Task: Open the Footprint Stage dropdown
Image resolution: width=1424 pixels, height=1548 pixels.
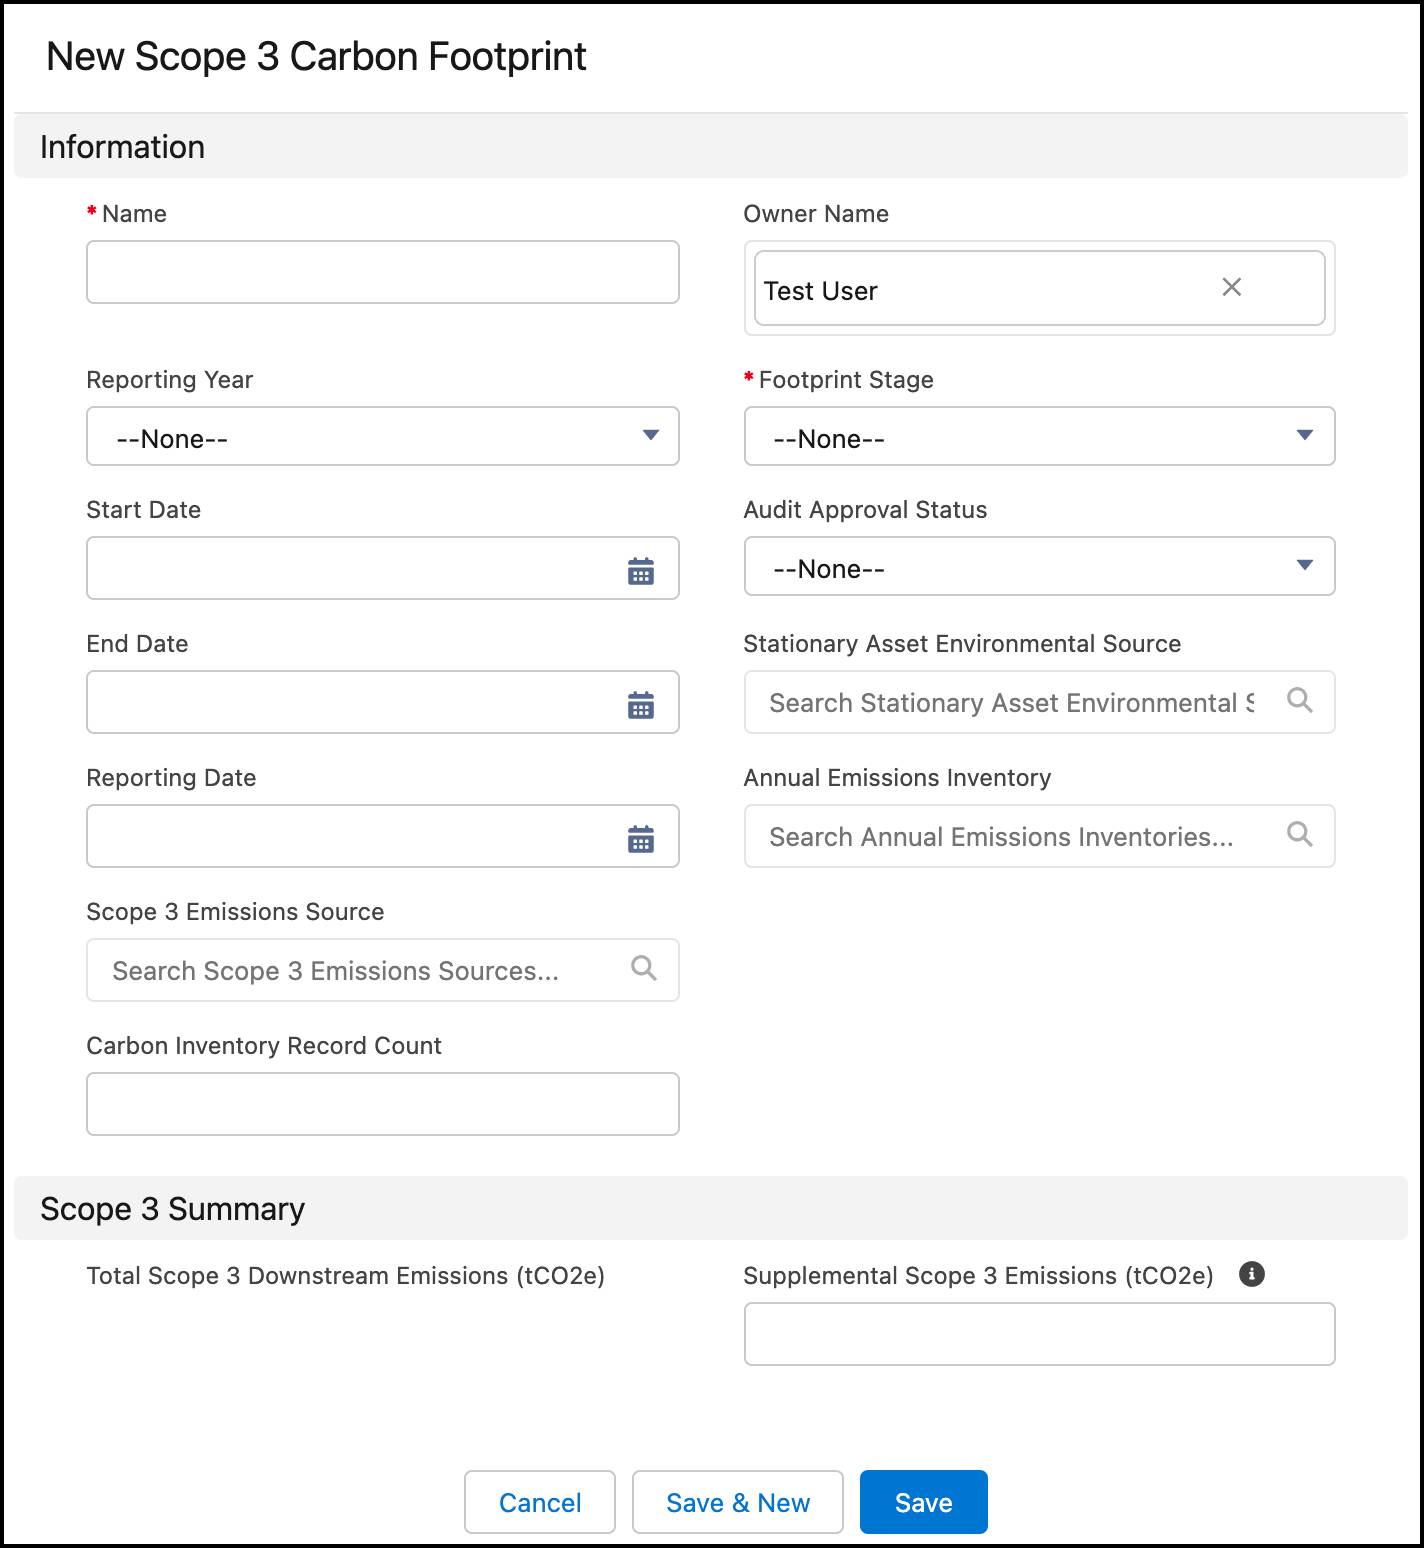Action: (x=1039, y=436)
